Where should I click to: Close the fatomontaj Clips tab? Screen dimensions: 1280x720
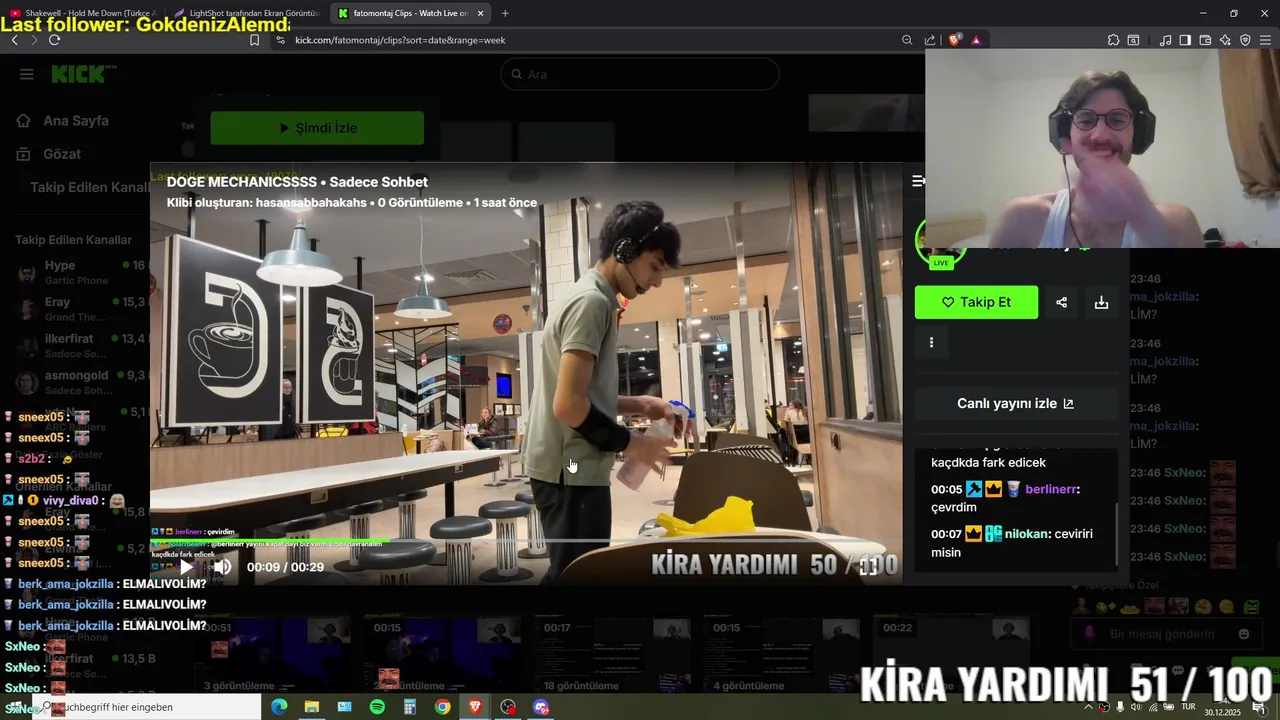[481, 13]
